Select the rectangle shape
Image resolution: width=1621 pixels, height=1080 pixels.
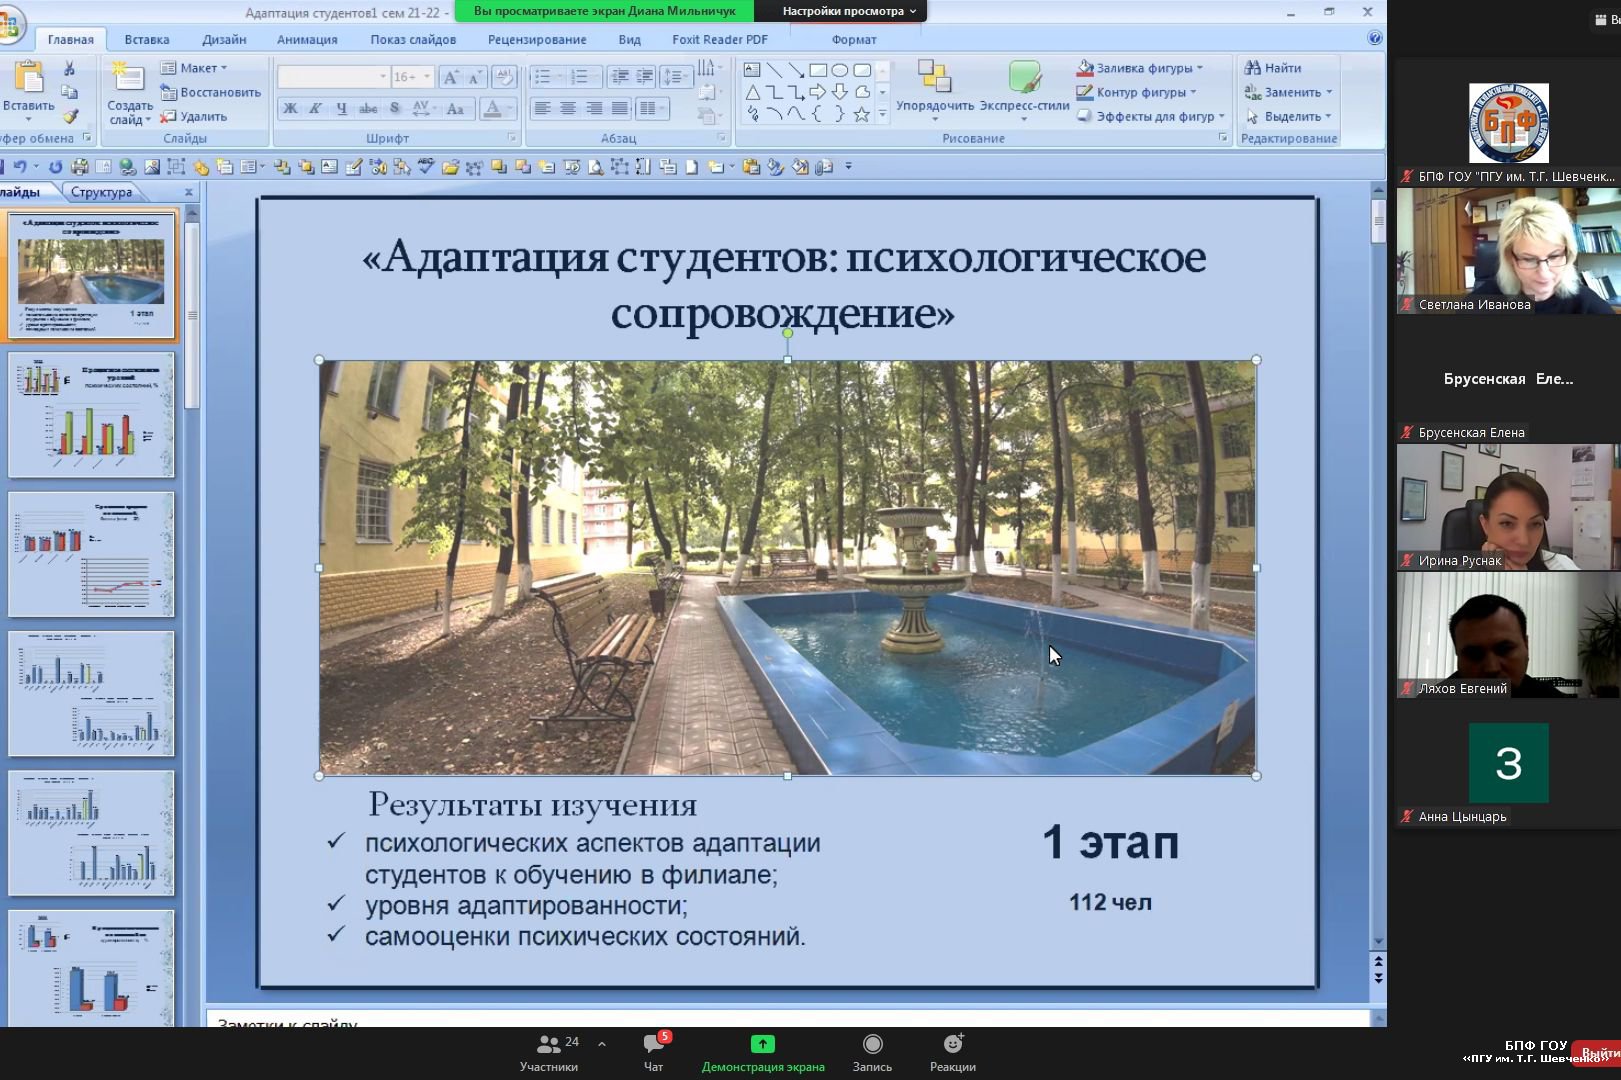click(x=818, y=70)
